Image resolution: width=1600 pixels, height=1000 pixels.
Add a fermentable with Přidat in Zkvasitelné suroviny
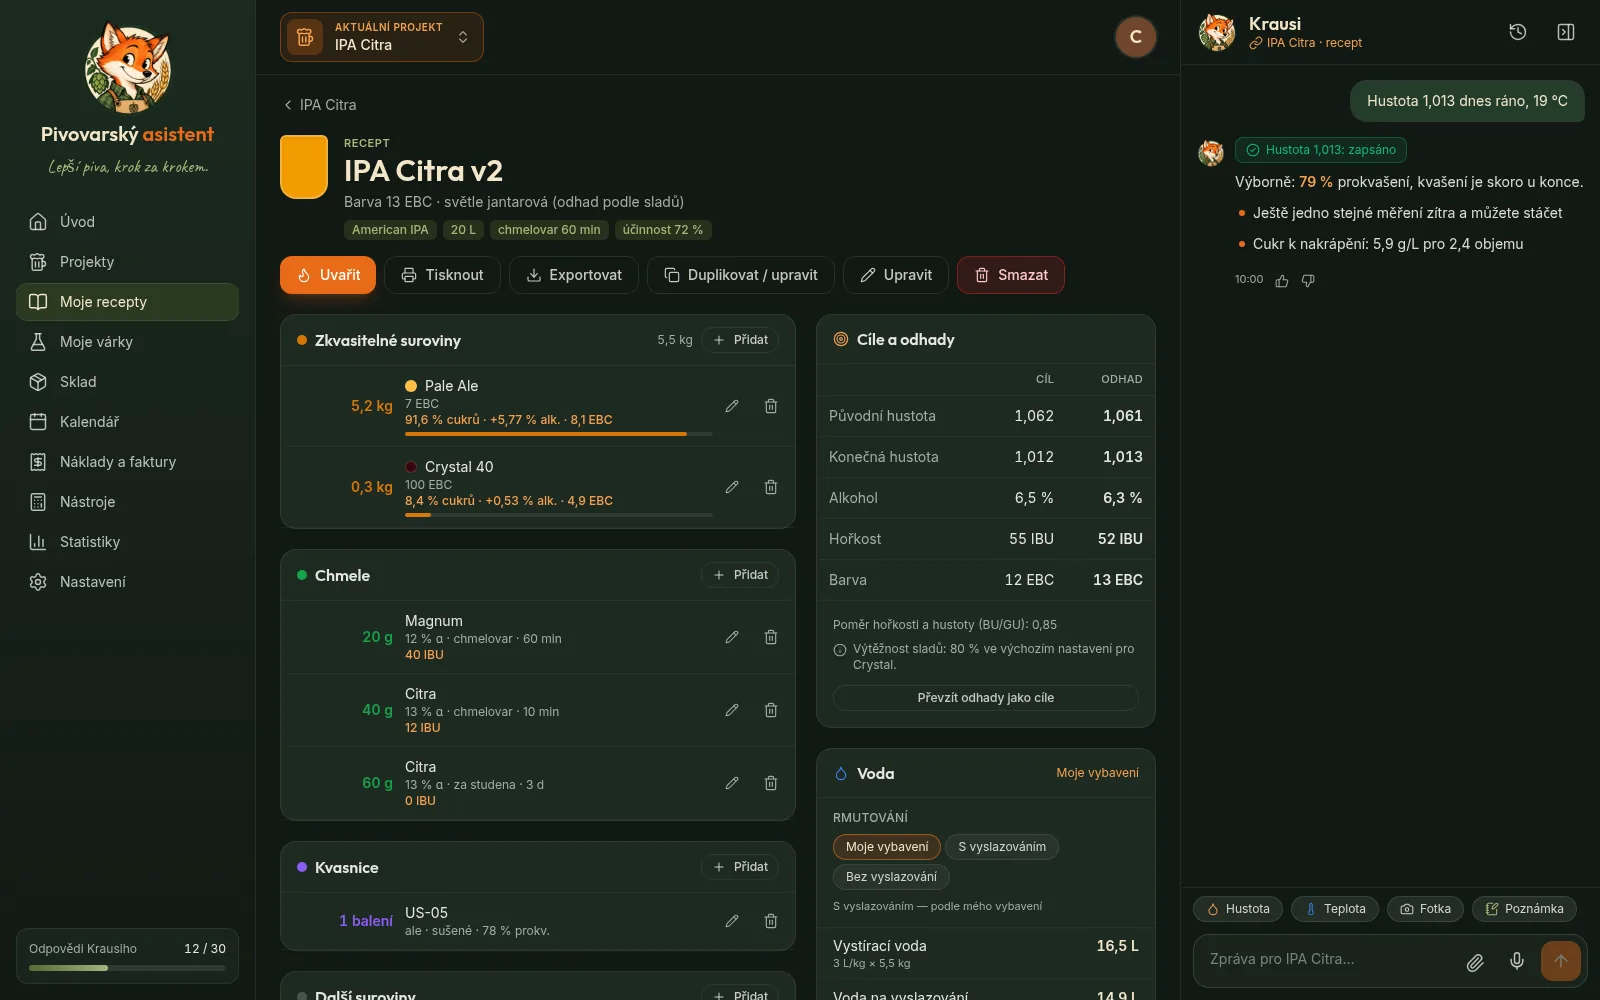click(740, 340)
